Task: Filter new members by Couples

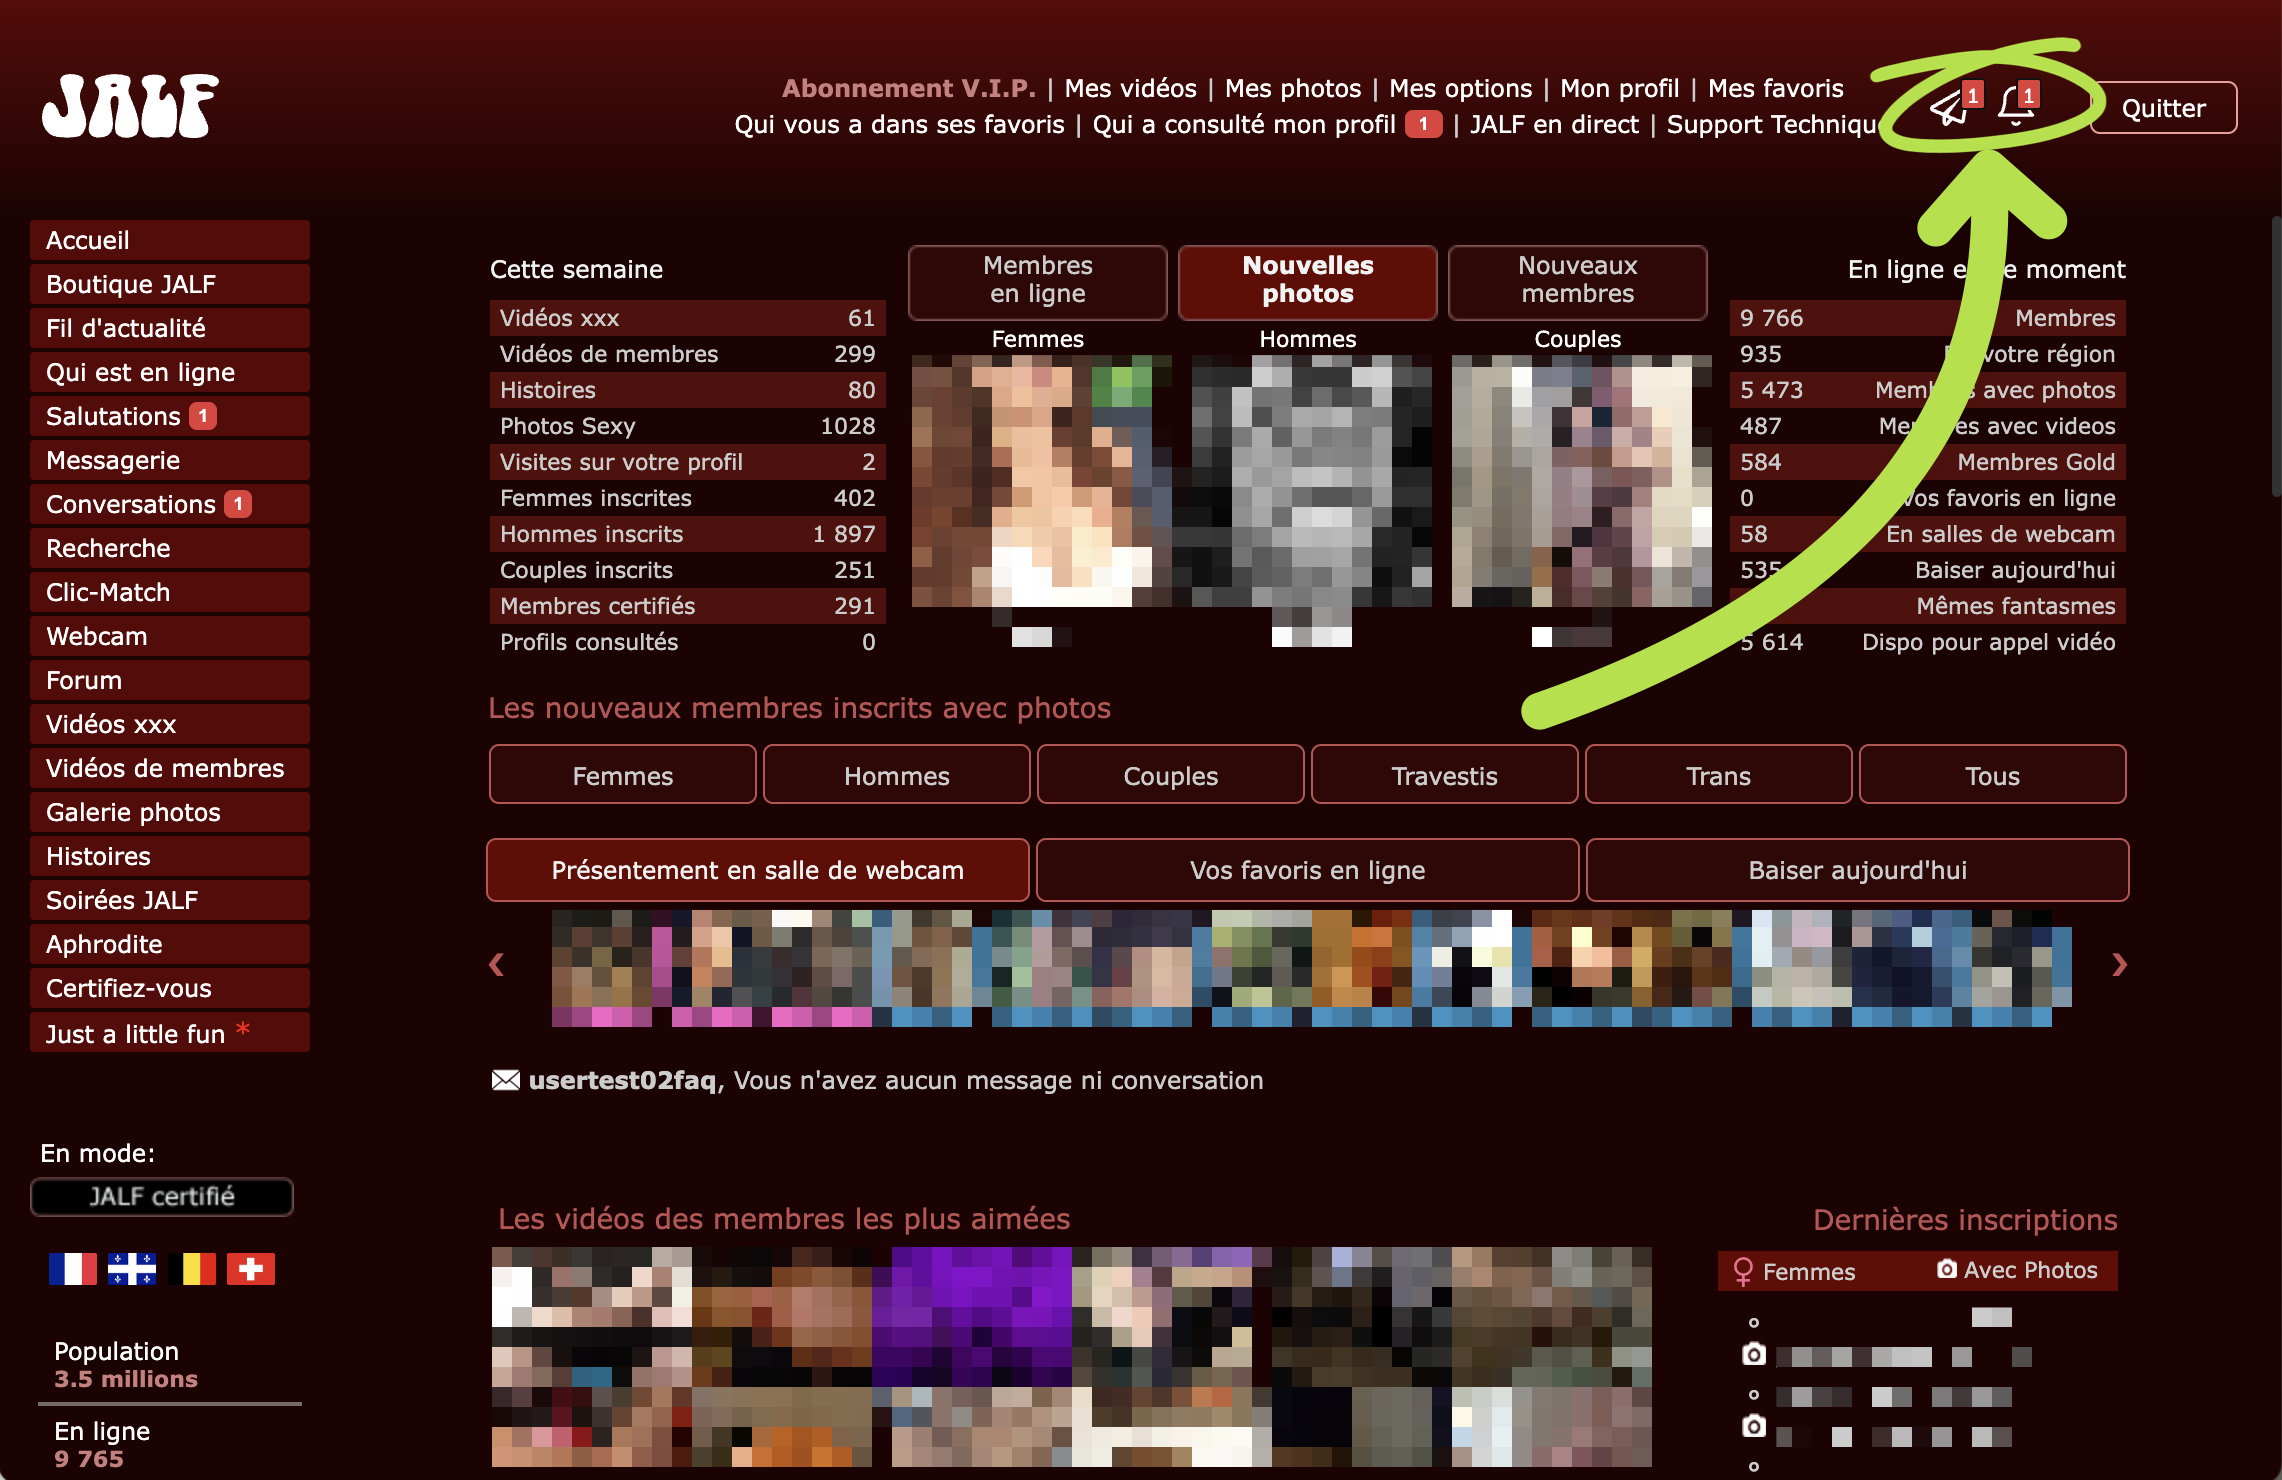Action: pos(1170,775)
